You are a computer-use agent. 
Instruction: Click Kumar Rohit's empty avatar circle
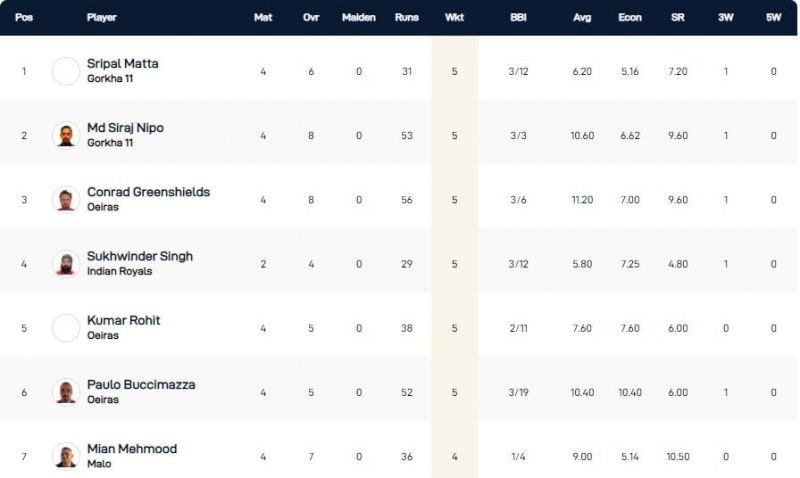point(66,327)
